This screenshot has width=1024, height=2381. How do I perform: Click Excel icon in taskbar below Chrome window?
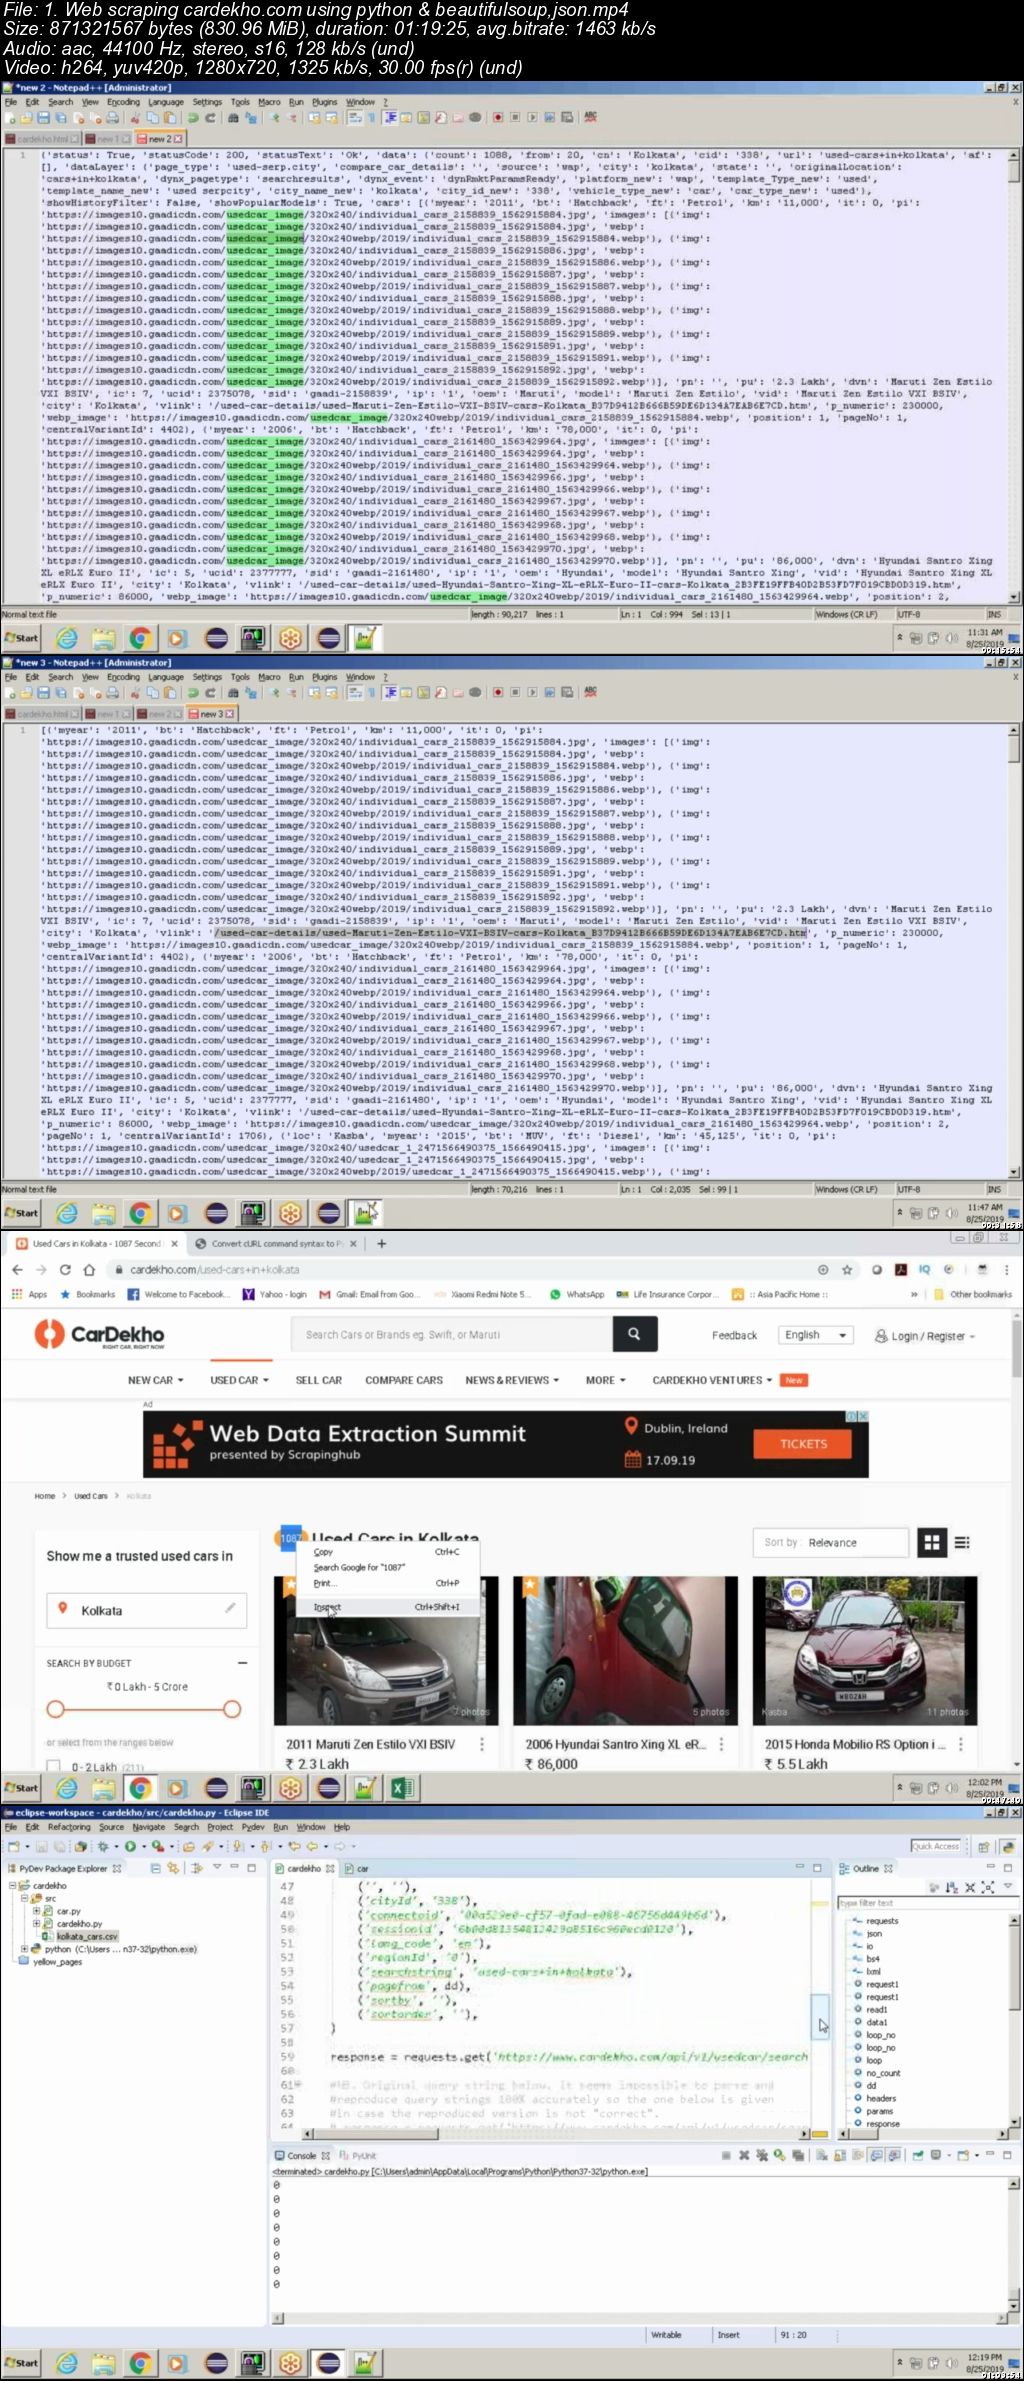[x=402, y=1787]
